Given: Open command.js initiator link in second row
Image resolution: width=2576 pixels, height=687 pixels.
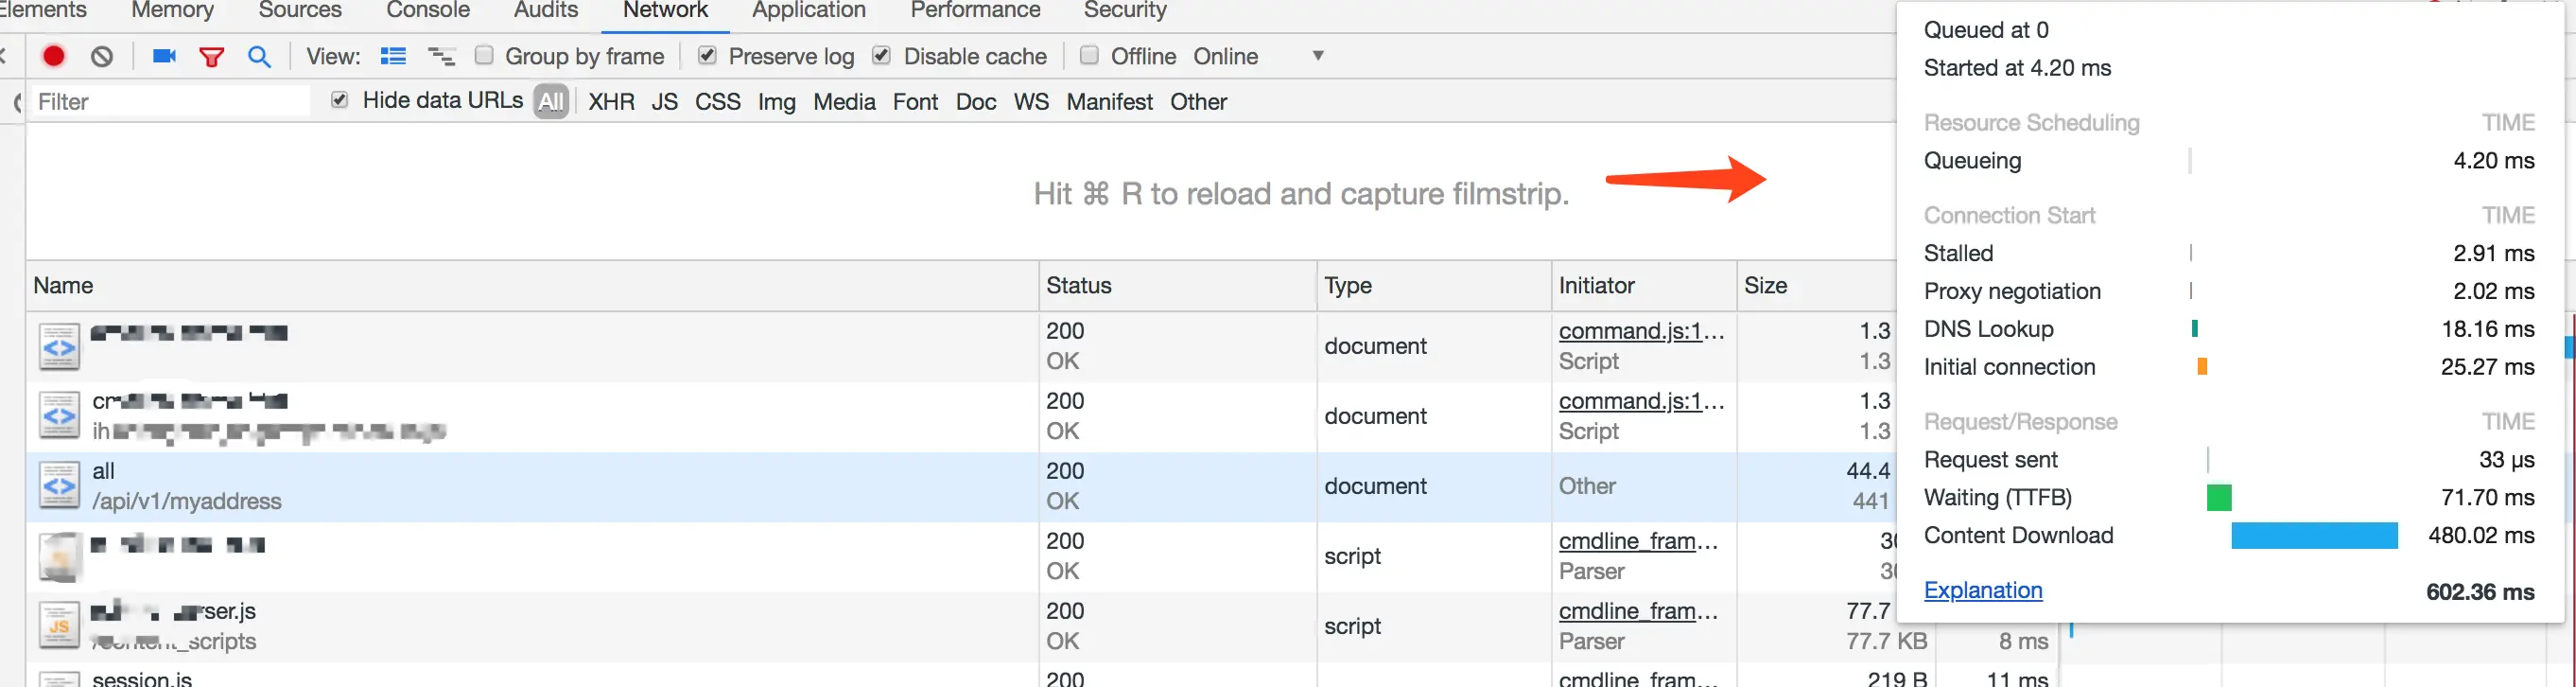Looking at the screenshot, I should point(1641,401).
